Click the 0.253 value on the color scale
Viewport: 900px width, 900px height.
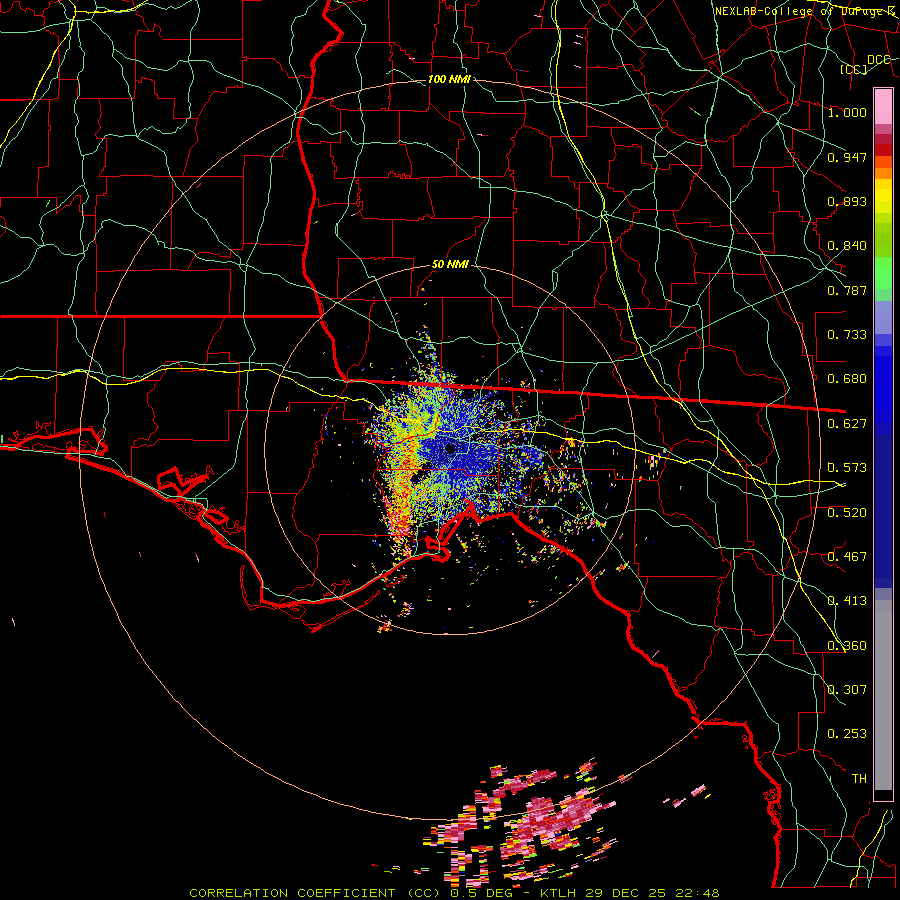click(x=847, y=734)
